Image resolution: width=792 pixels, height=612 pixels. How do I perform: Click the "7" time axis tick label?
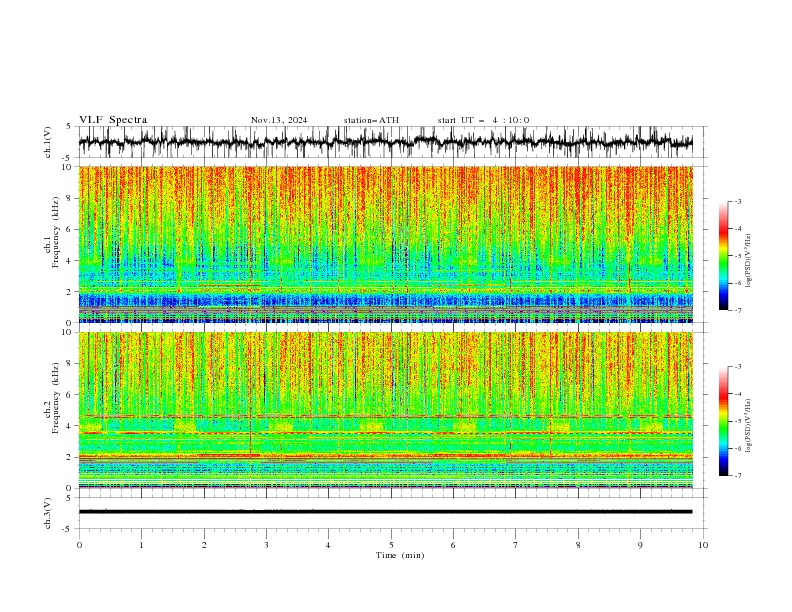(516, 545)
